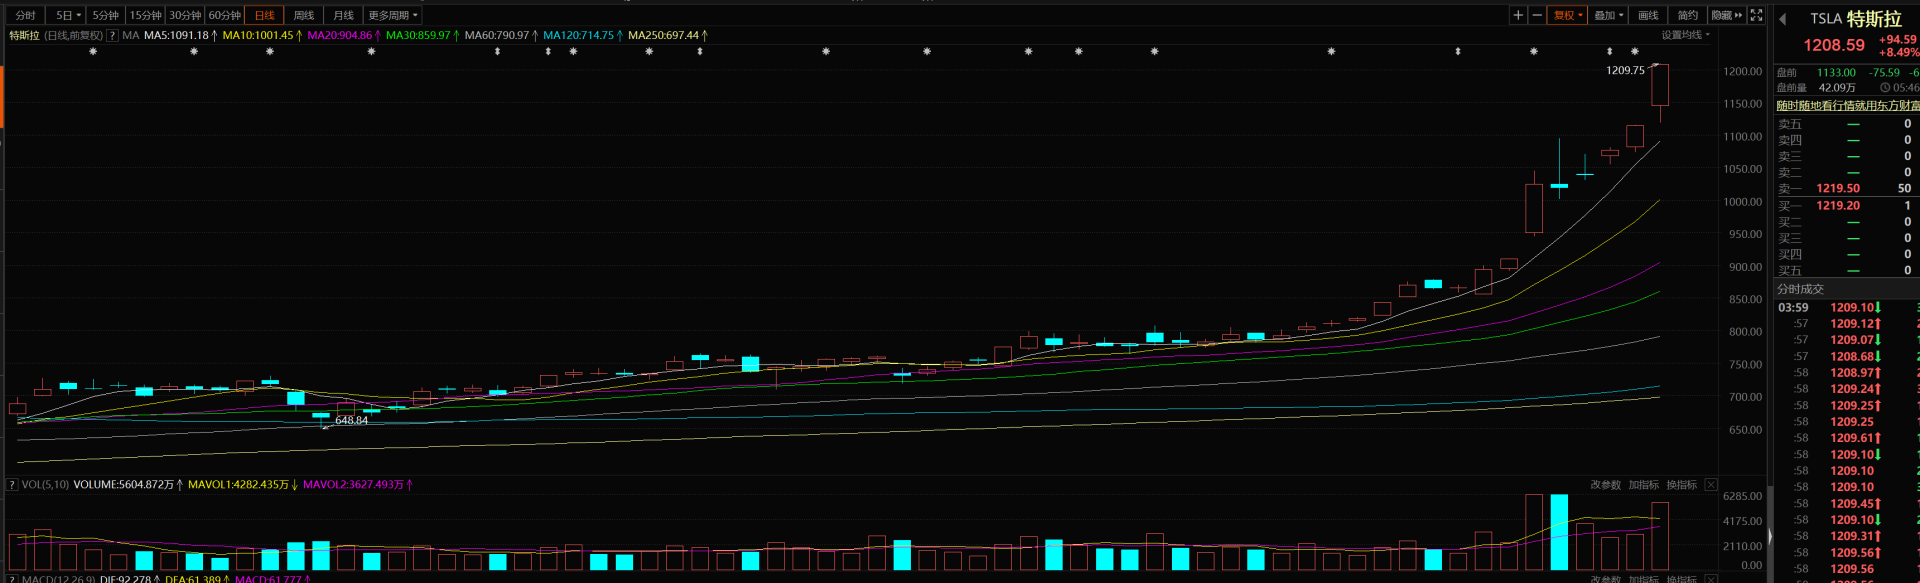Click the 买一 1219.20 bid price
Viewport: 1920px width, 583px height.
[1838, 205]
